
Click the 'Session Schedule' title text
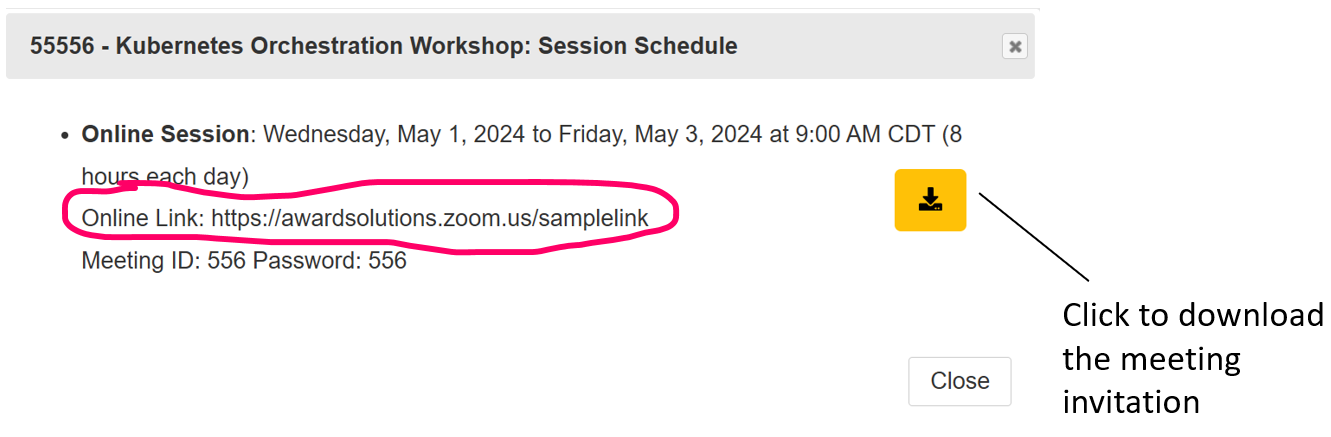[x=635, y=46]
